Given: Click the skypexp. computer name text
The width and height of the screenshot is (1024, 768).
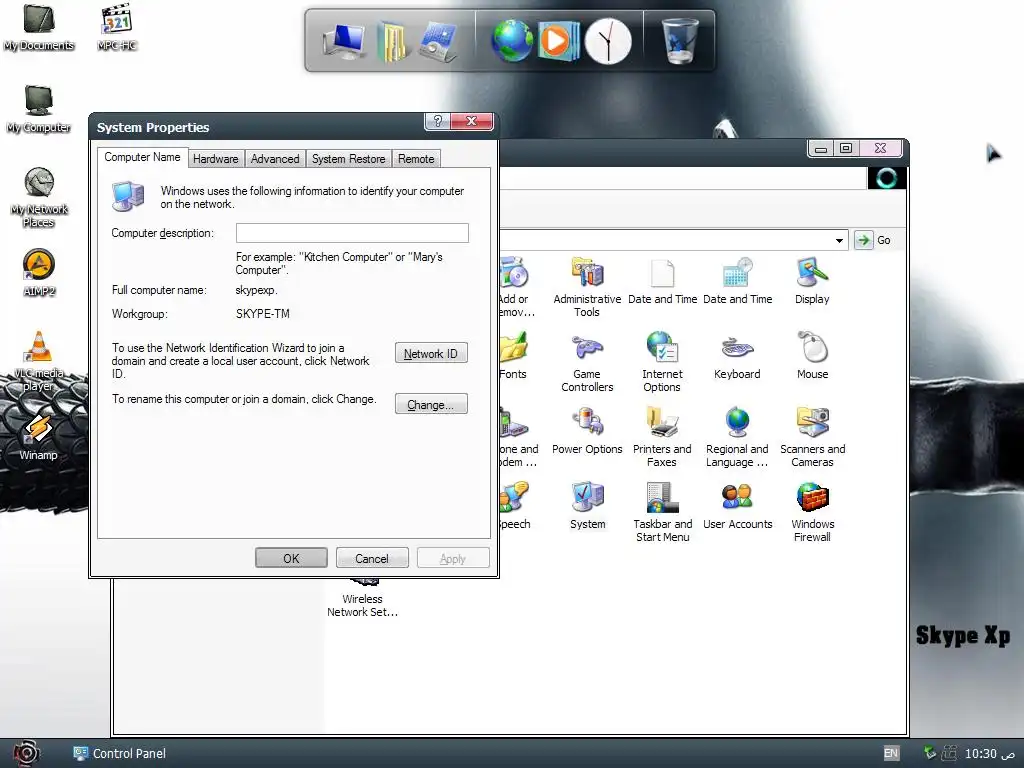Looking at the screenshot, I should pos(256,290).
